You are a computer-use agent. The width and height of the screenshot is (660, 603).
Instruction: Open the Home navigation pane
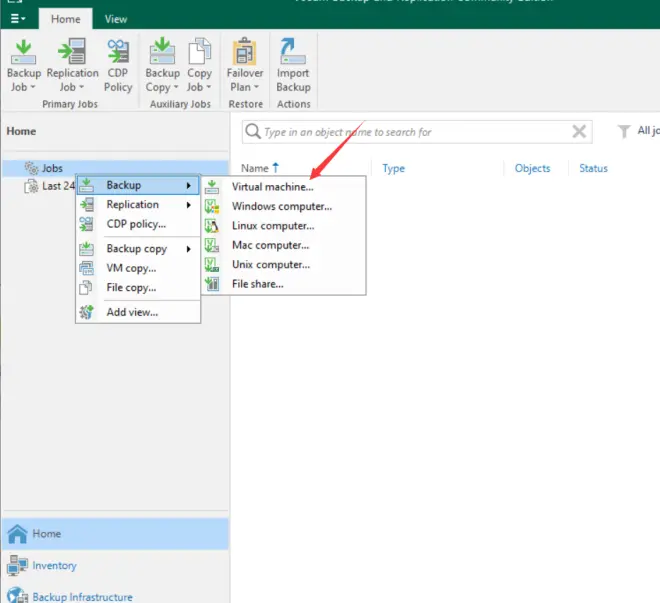pyautogui.click(x=115, y=534)
